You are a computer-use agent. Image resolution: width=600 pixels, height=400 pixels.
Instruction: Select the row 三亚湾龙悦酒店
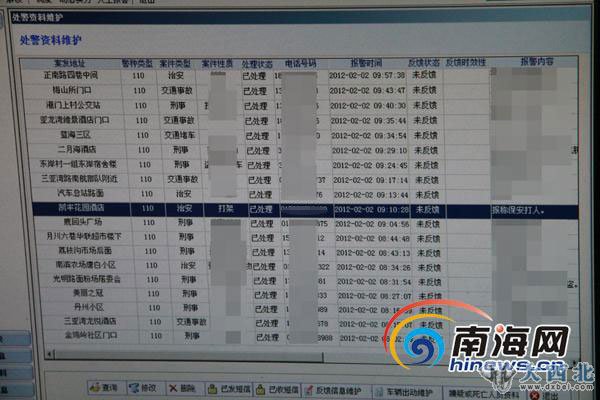307,322
